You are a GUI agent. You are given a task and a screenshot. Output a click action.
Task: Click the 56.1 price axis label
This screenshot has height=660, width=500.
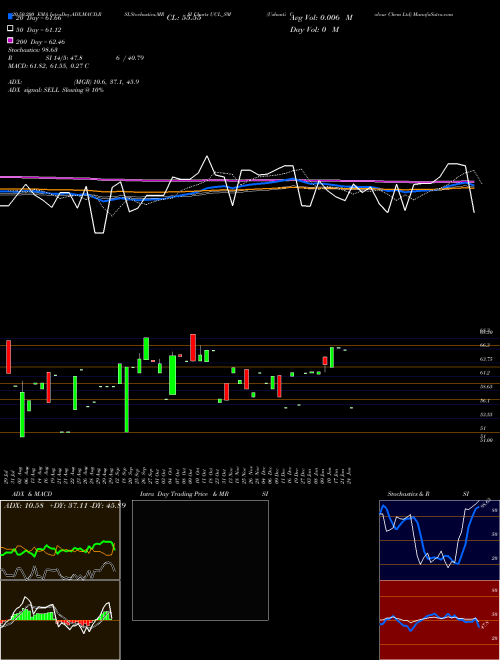(x=484, y=401)
